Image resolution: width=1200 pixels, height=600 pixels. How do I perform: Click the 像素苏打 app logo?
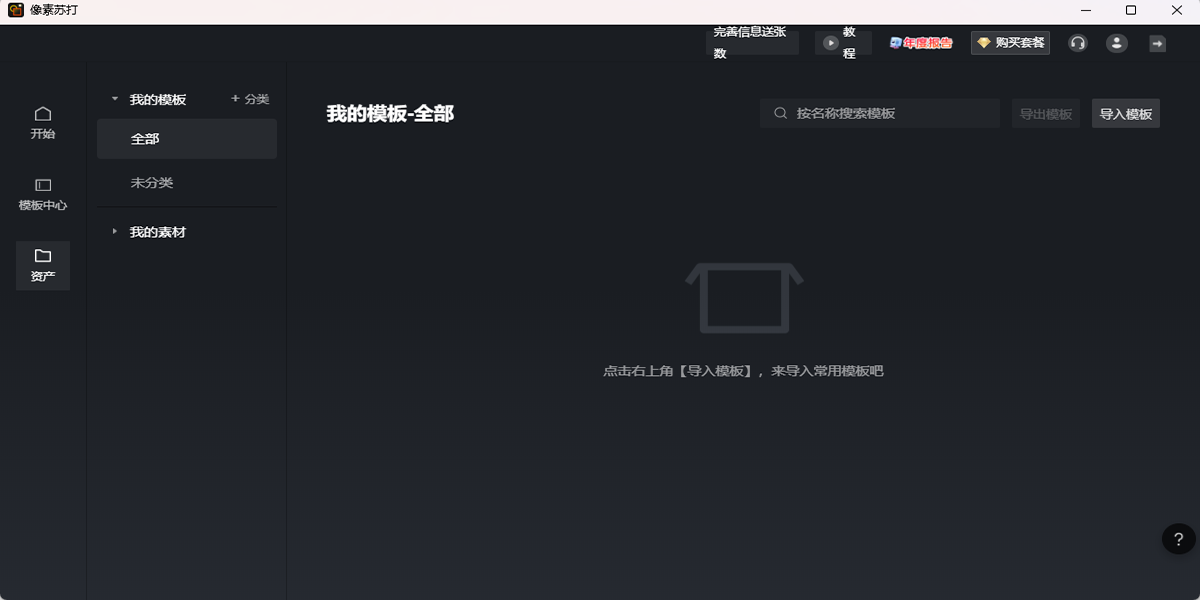coord(14,9)
